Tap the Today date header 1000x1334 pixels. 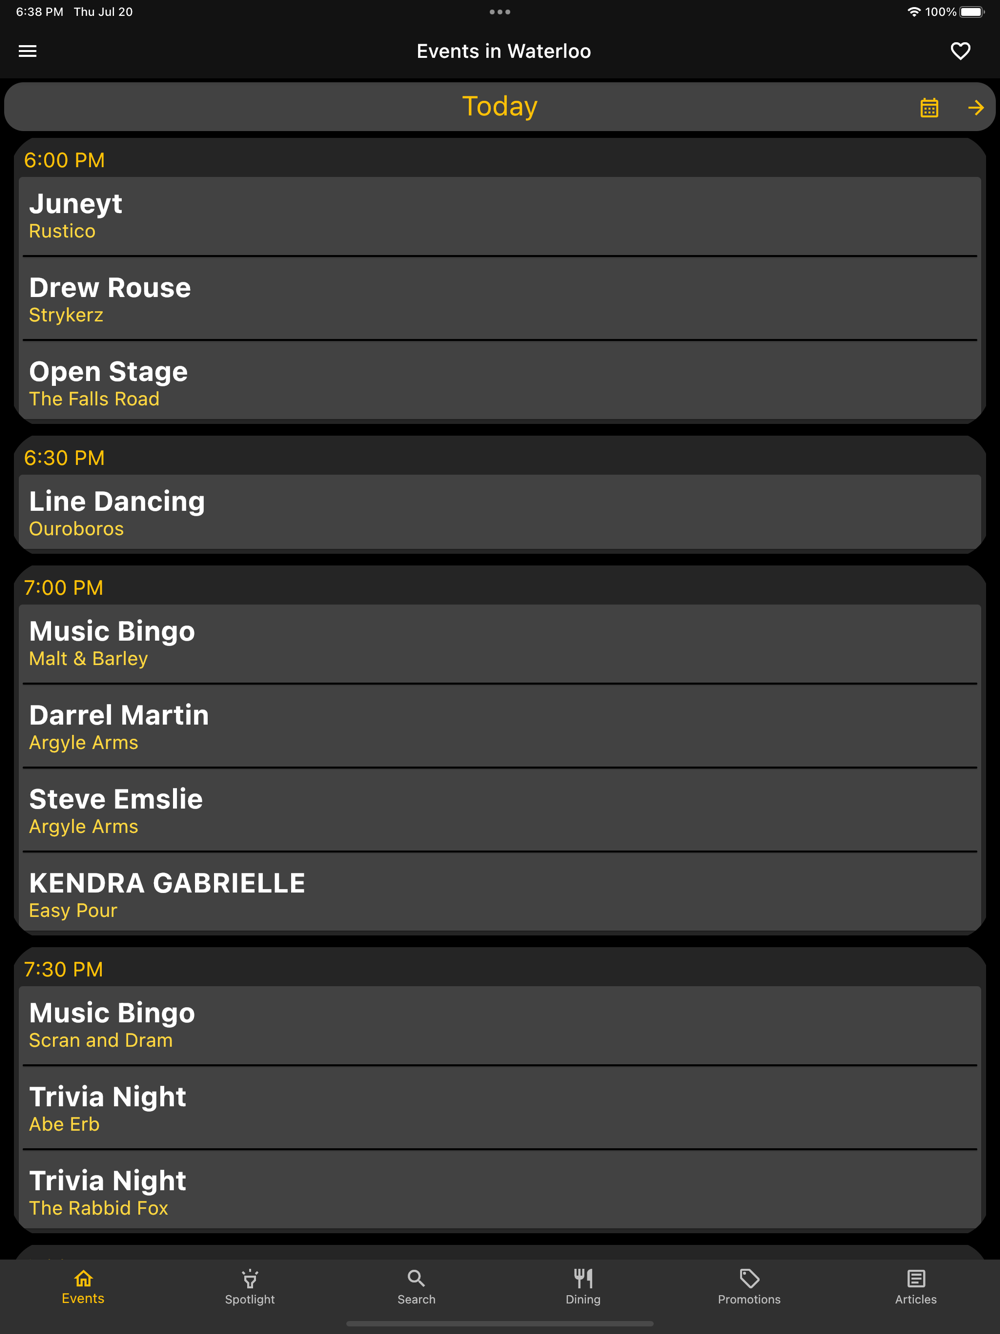pyautogui.click(x=500, y=107)
